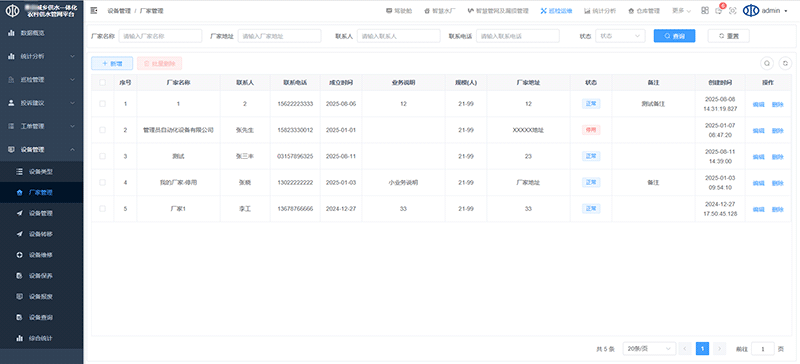
Task: Expand the 巡检管理 sidebar menu
Action: click(41, 80)
